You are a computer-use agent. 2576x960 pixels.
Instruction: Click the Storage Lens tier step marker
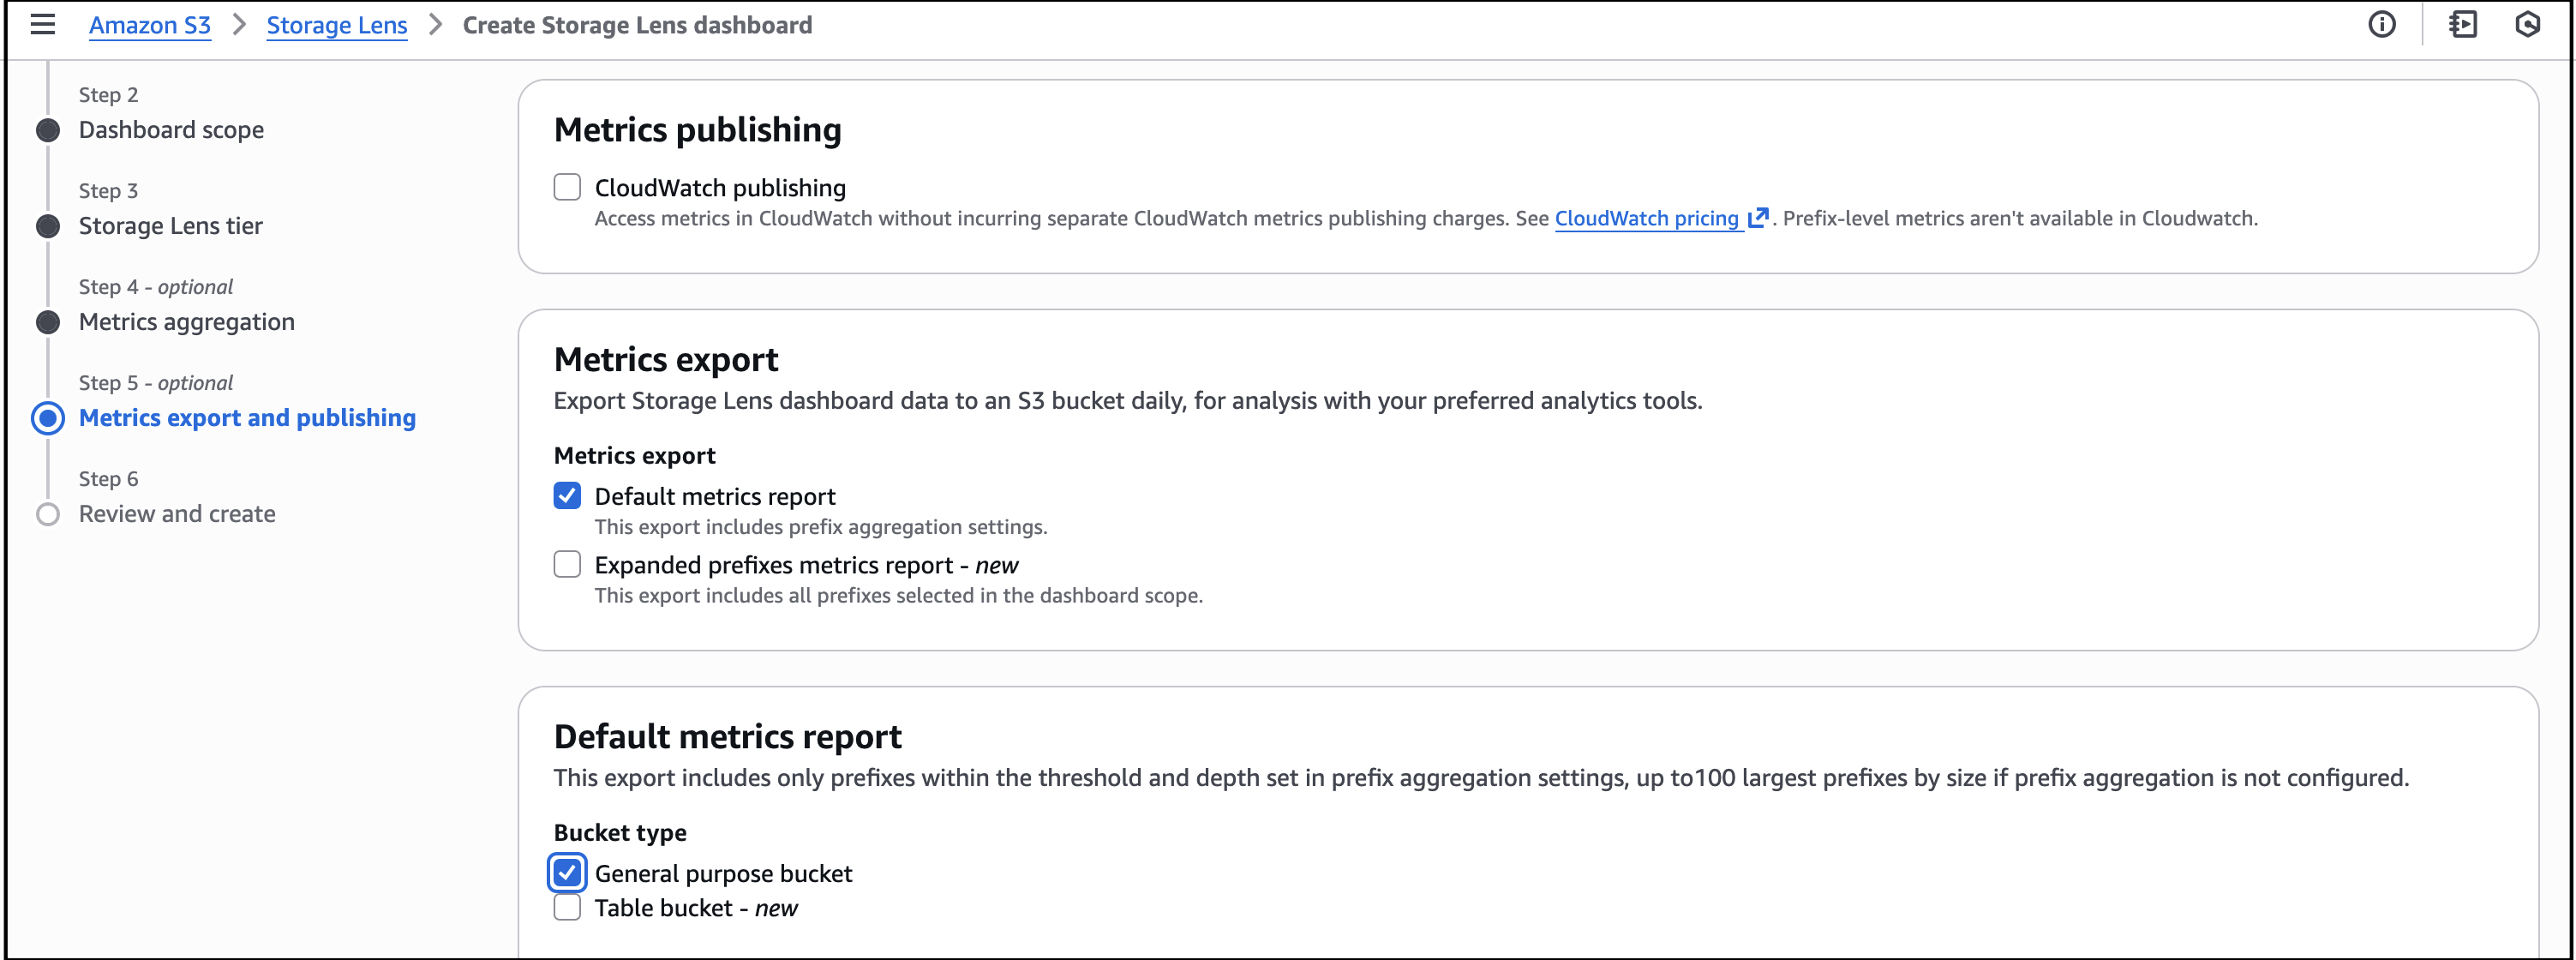[48, 226]
